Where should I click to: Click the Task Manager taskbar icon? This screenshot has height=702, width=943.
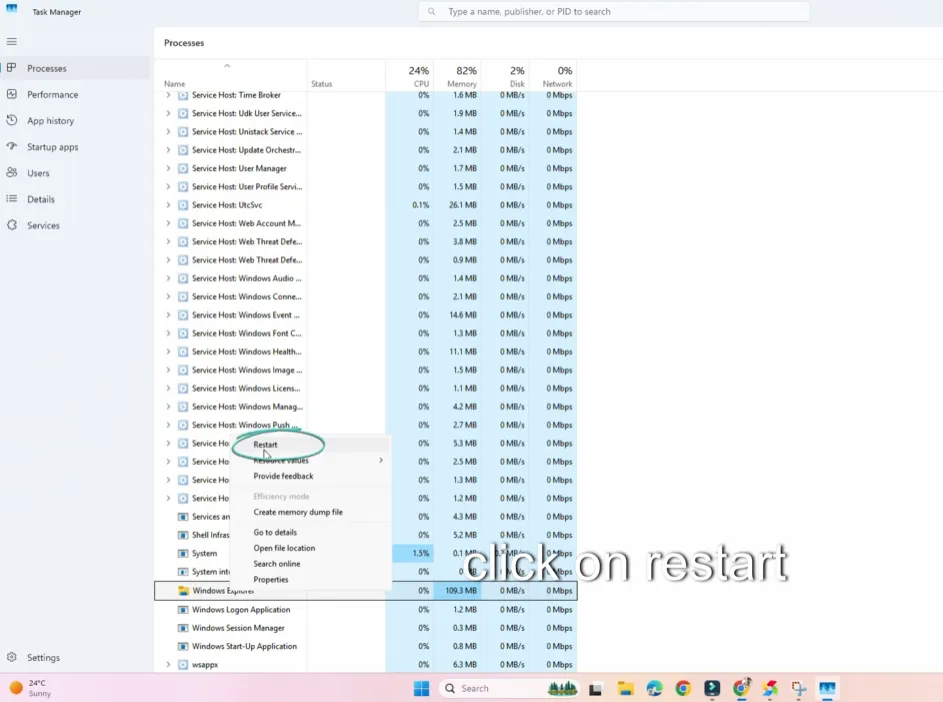[x=828, y=688]
